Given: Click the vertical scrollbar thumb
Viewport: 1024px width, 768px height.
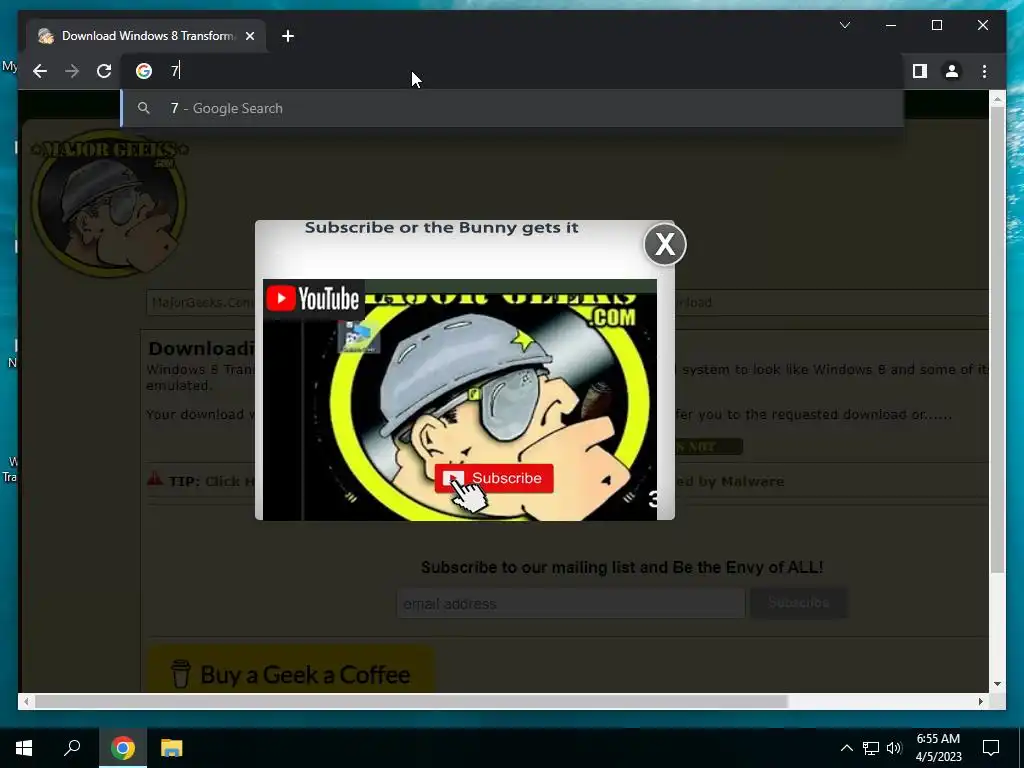Looking at the screenshot, I should coord(997,340).
